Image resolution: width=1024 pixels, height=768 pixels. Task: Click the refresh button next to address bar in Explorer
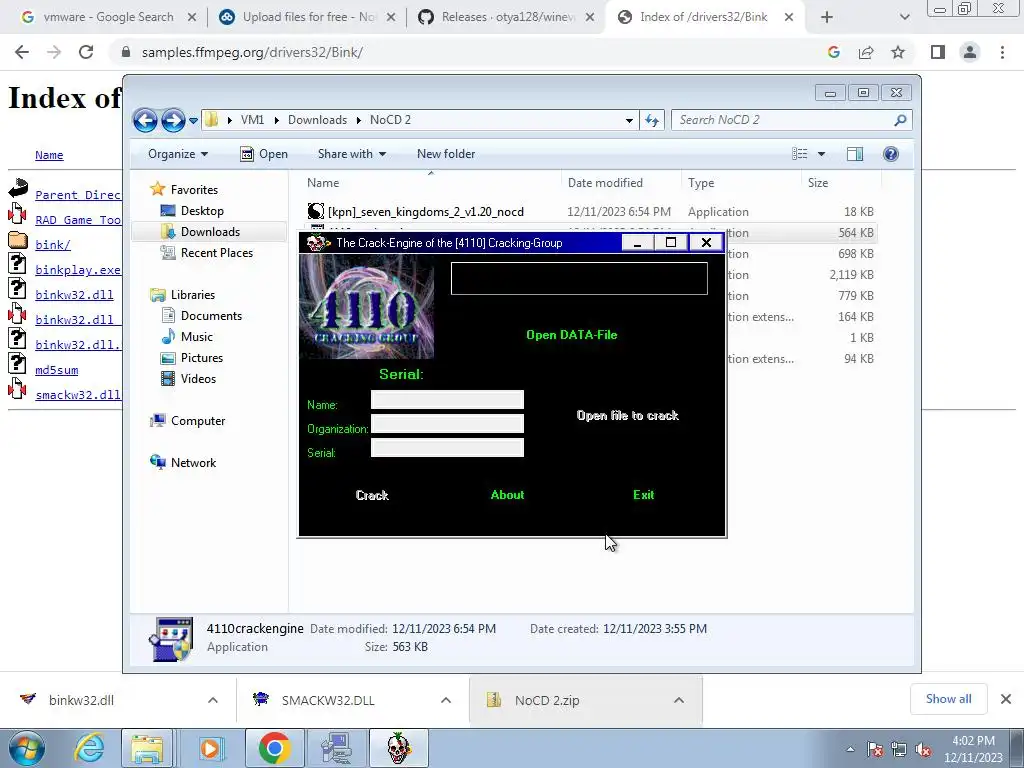(652, 120)
